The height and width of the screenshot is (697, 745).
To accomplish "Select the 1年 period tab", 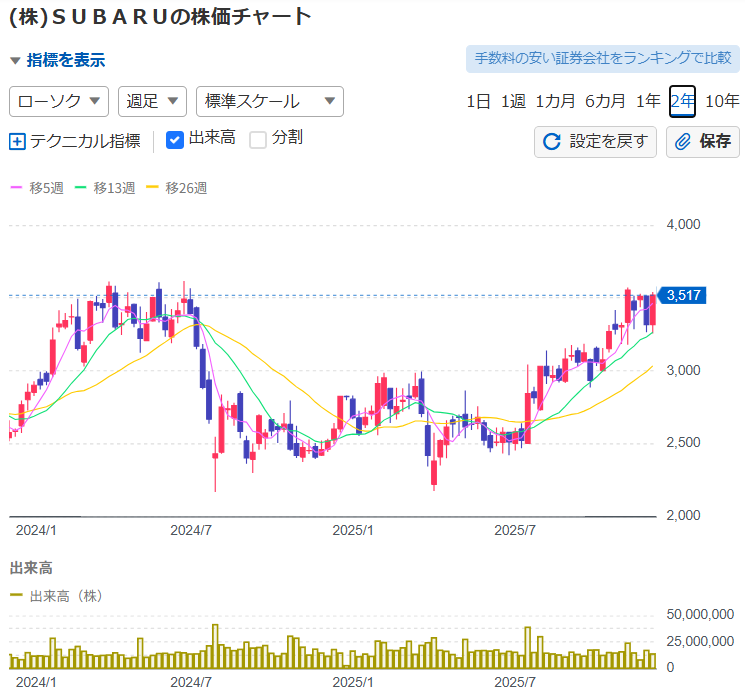I will click(x=648, y=101).
